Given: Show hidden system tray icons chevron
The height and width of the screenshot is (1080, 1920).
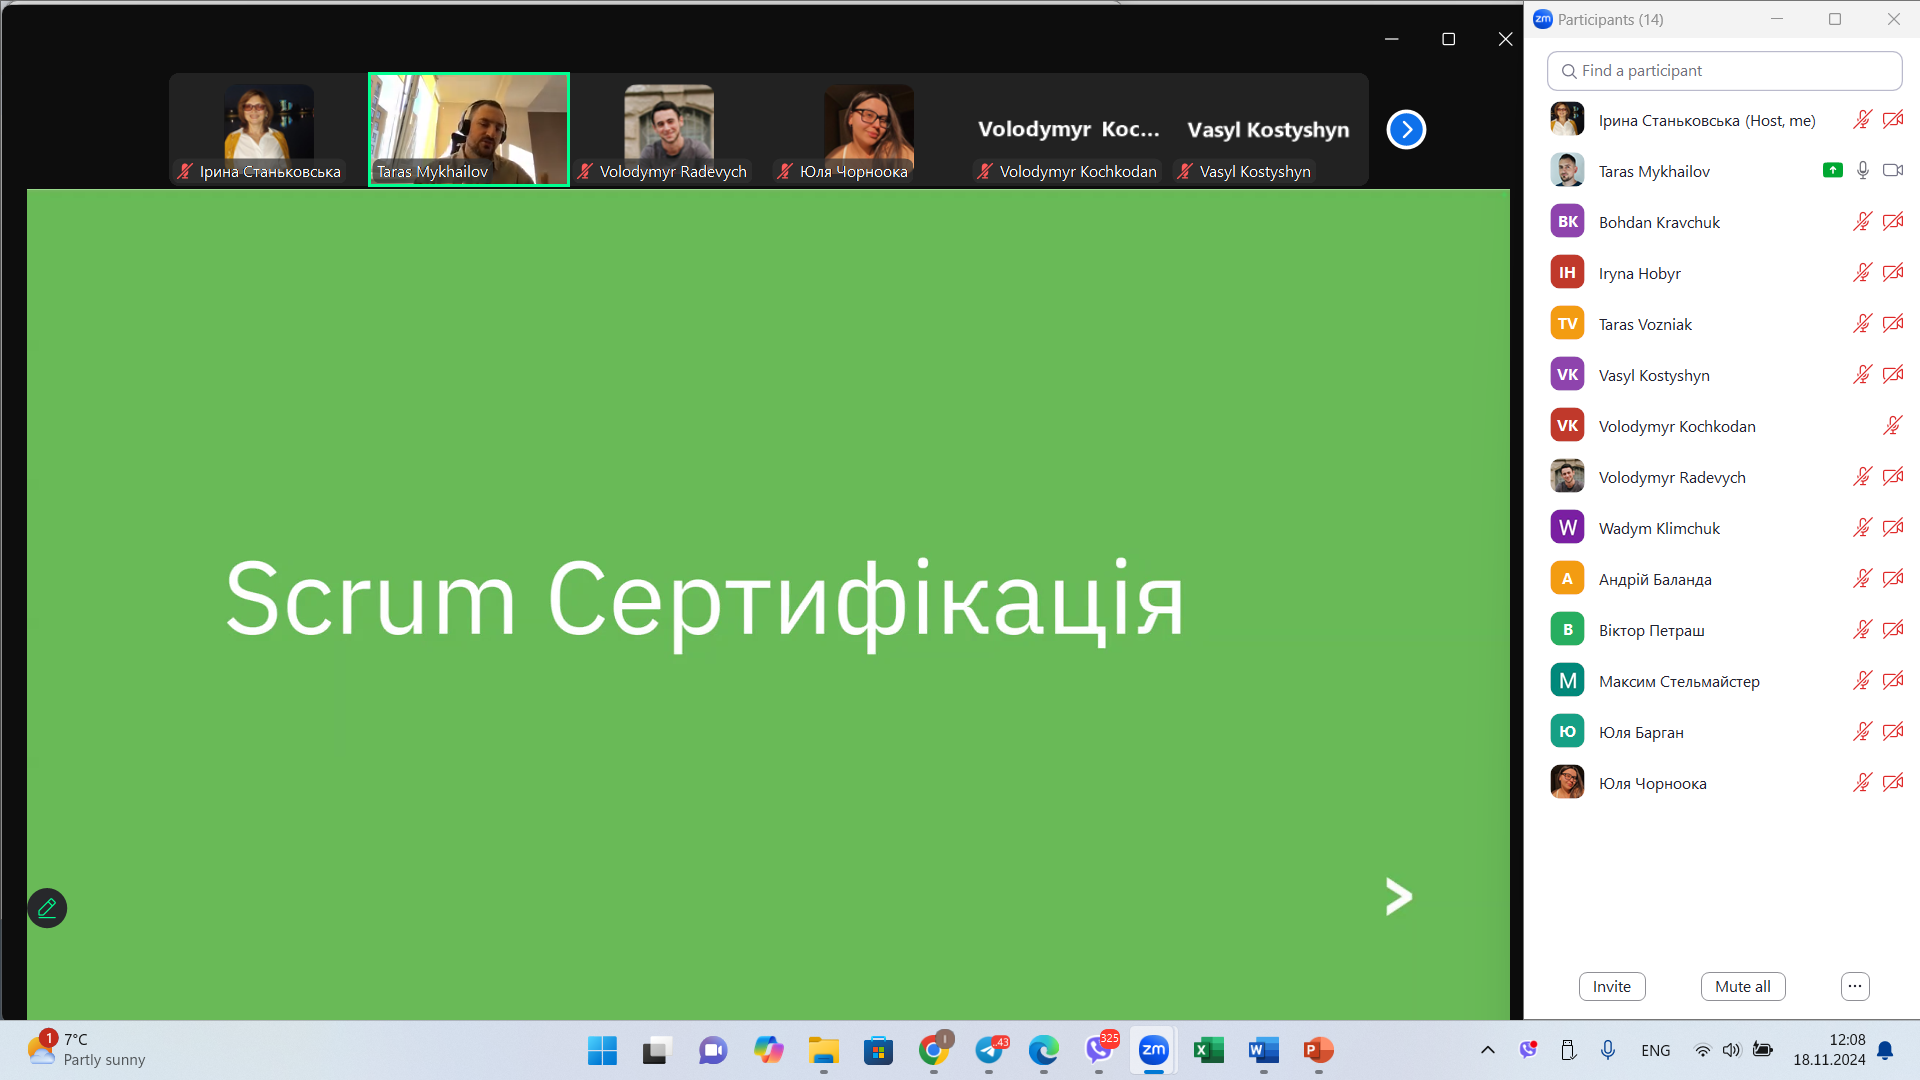Looking at the screenshot, I should pos(1487,1050).
